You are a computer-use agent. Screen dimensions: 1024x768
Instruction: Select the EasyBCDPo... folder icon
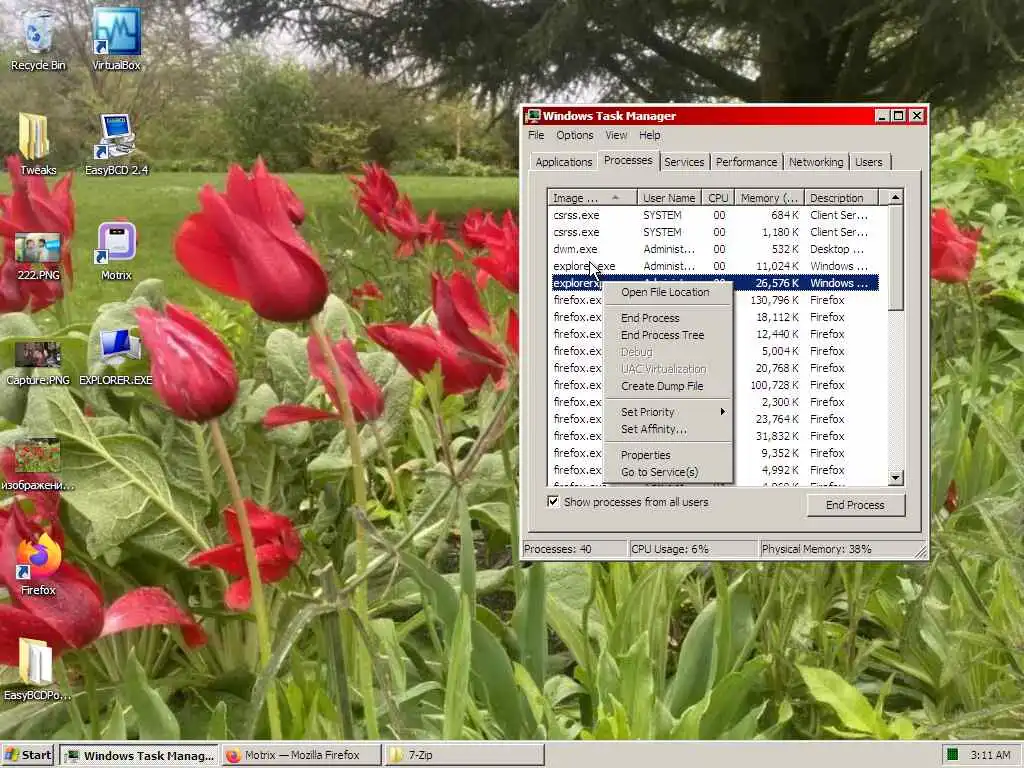(37, 669)
